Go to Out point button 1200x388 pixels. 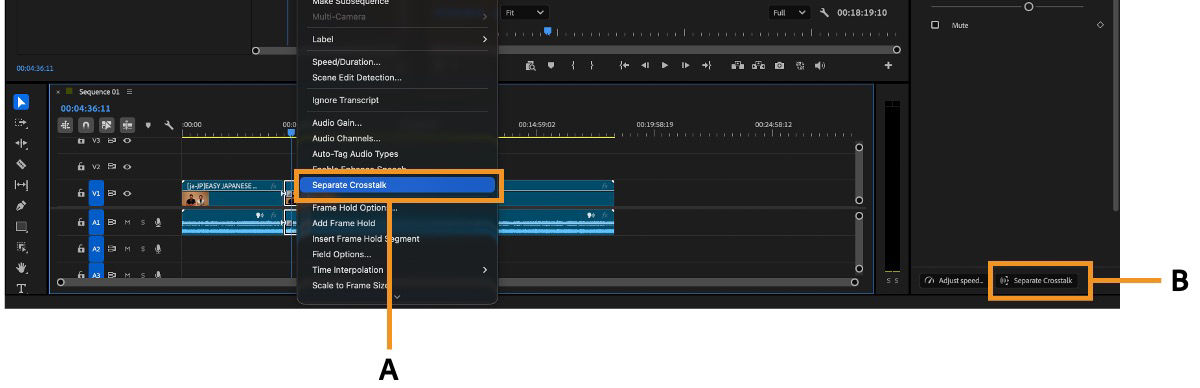coord(706,65)
